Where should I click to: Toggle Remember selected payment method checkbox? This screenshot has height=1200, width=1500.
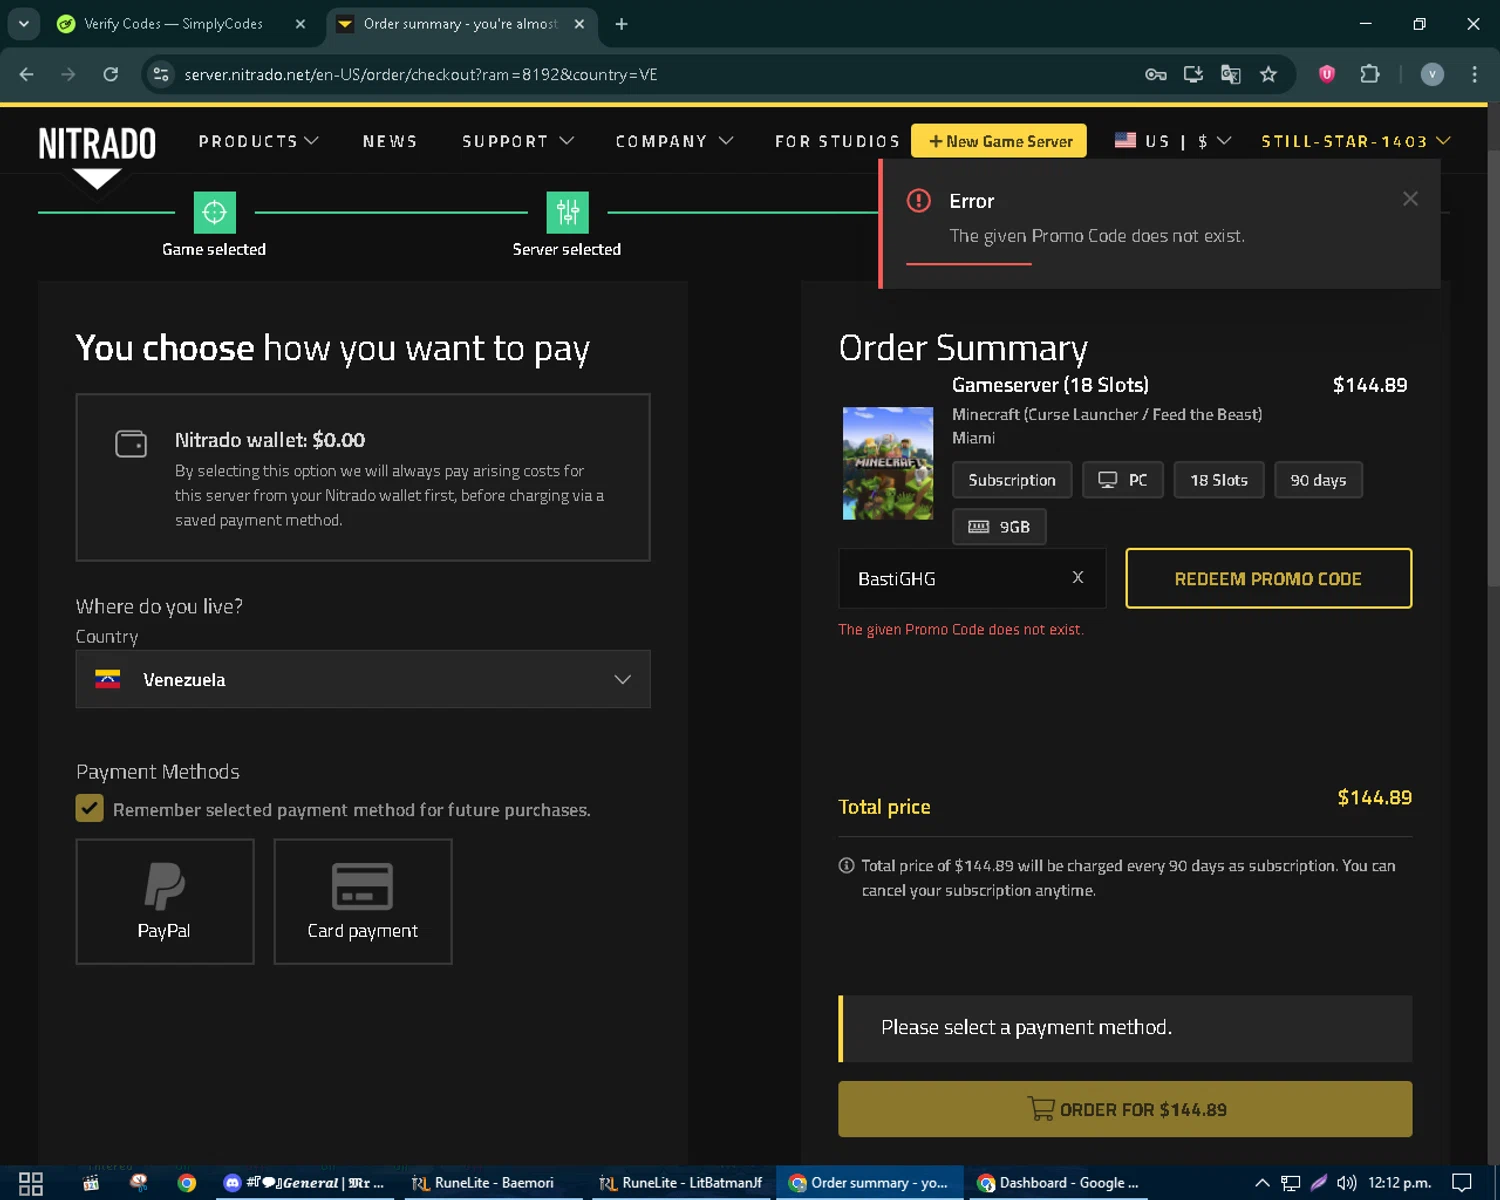90,808
